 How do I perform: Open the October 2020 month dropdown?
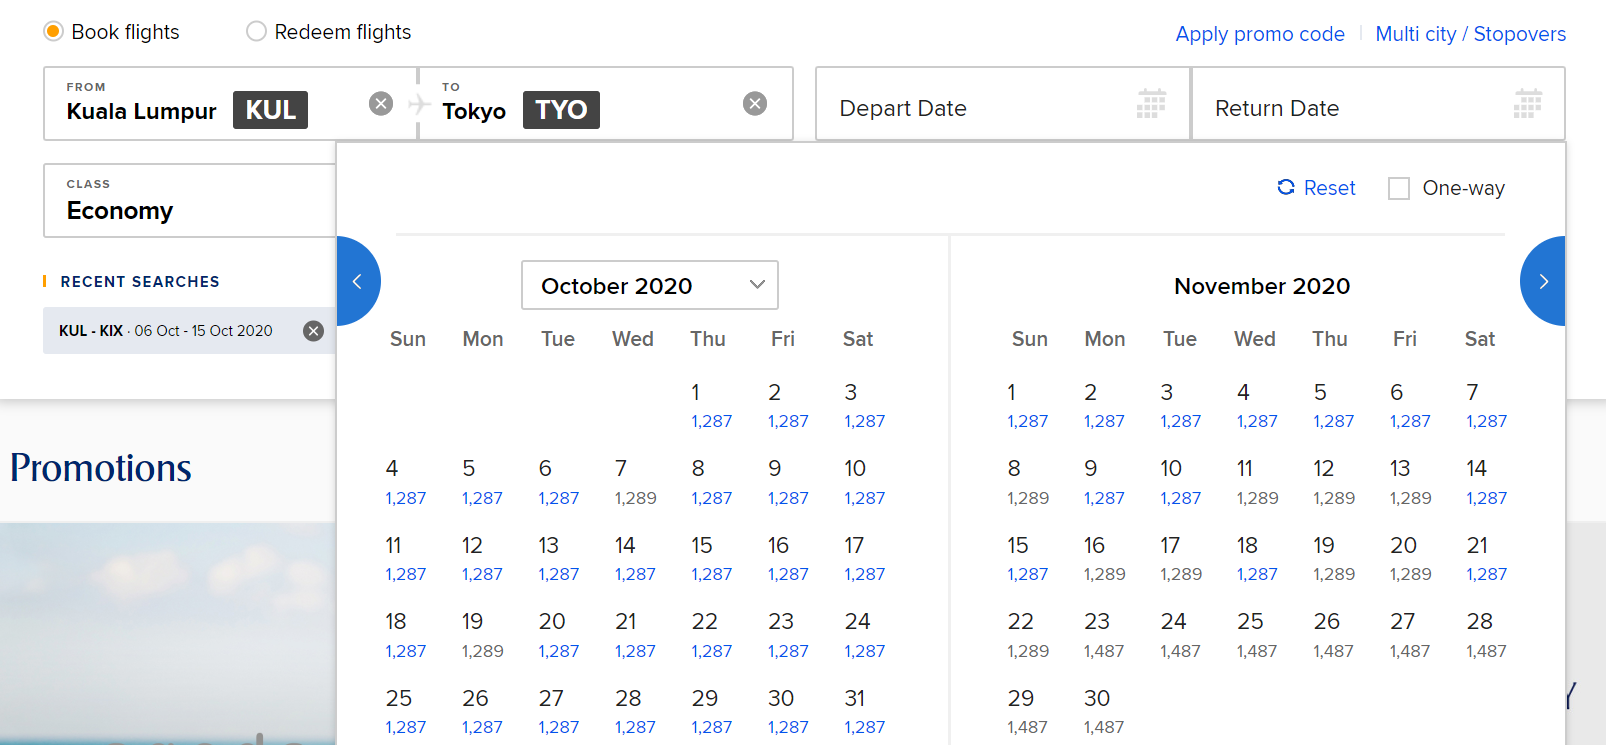[x=648, y=285]
